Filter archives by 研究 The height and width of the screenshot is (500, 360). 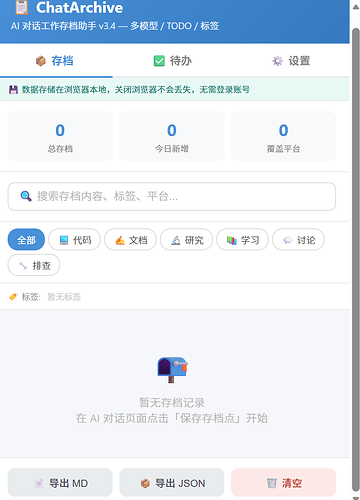pyautogui.click(x=186, y=240)
